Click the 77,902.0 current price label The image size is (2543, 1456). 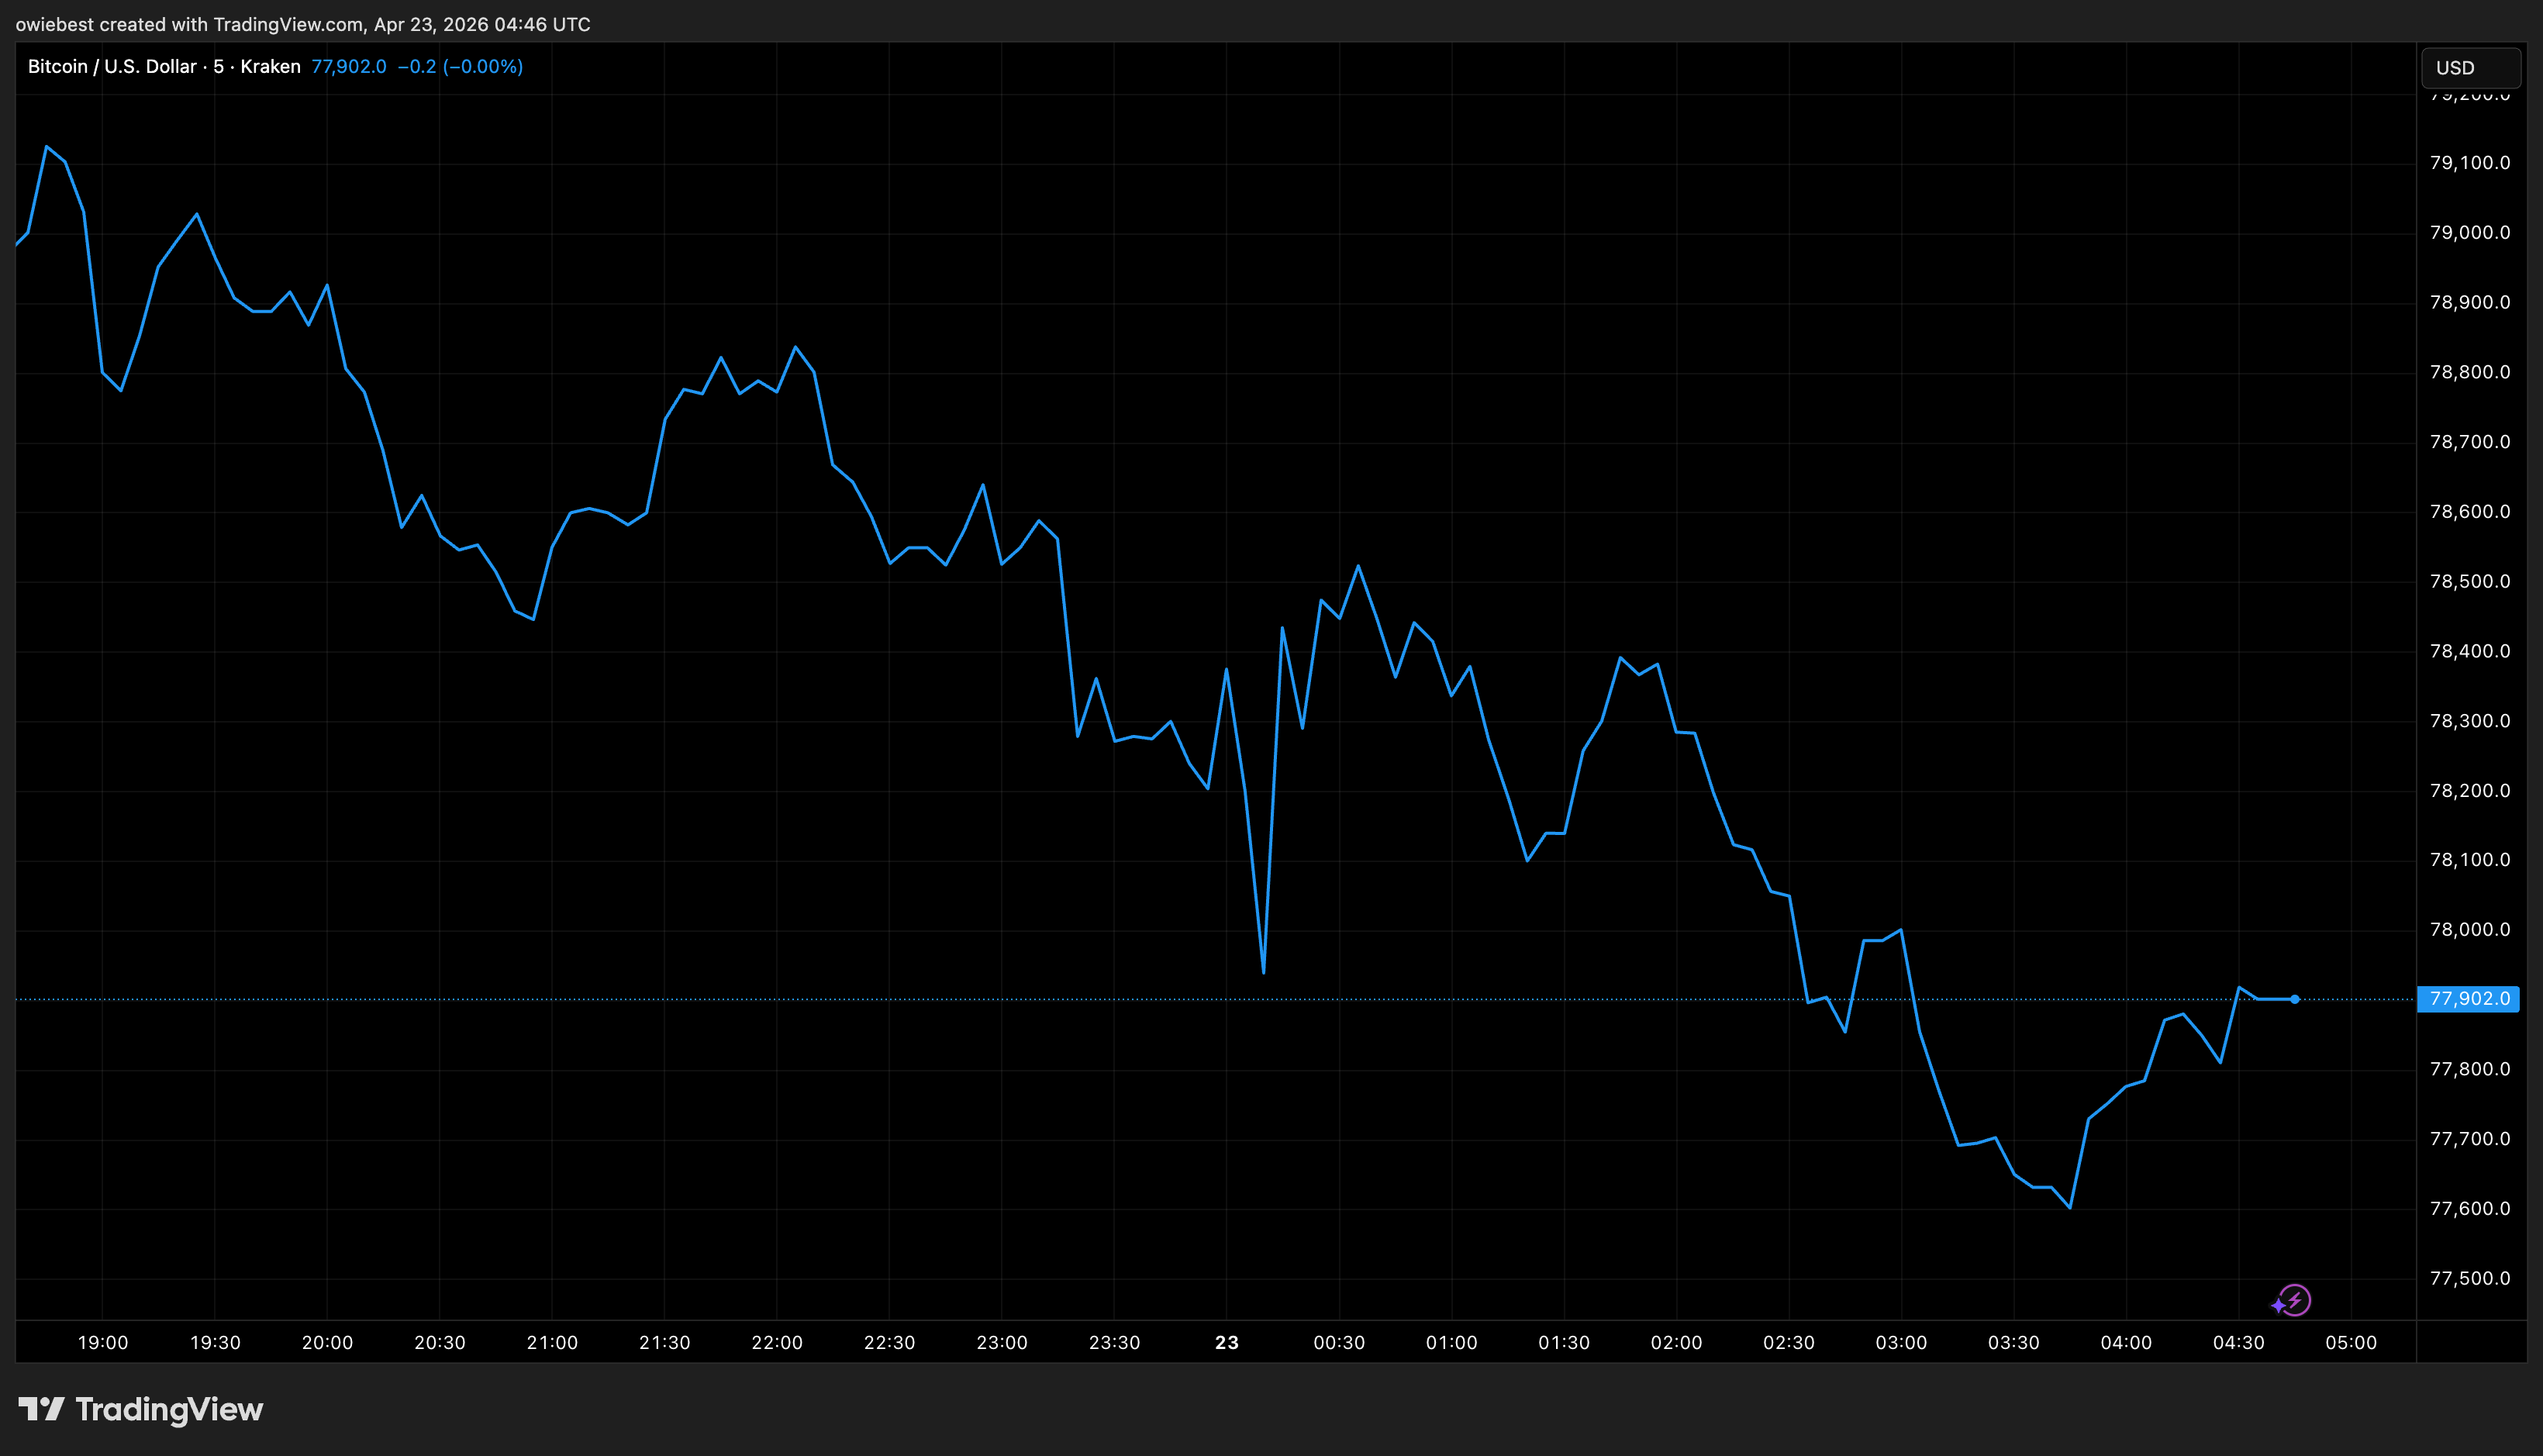(2468, 999)
